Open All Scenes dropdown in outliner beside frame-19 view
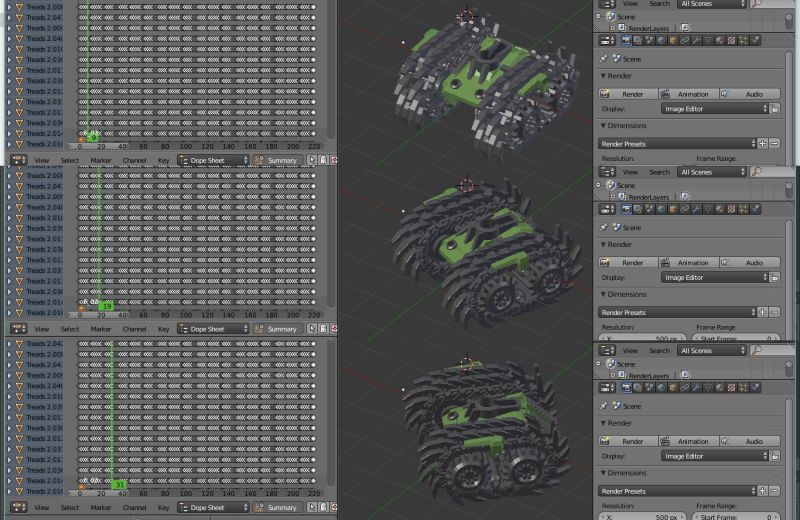Viewport: 800px width, 520px height. click(x=712, y=172)
